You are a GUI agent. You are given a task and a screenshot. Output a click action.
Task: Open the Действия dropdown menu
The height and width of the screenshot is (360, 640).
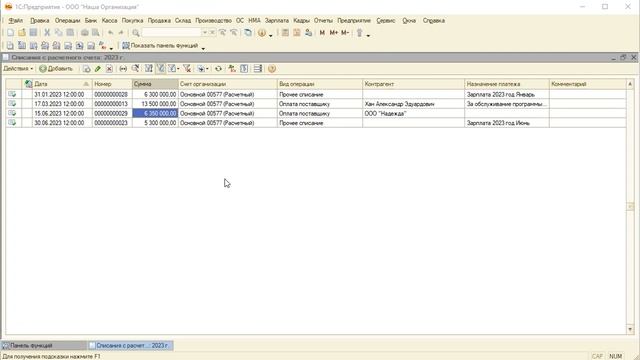click(18, 69)
